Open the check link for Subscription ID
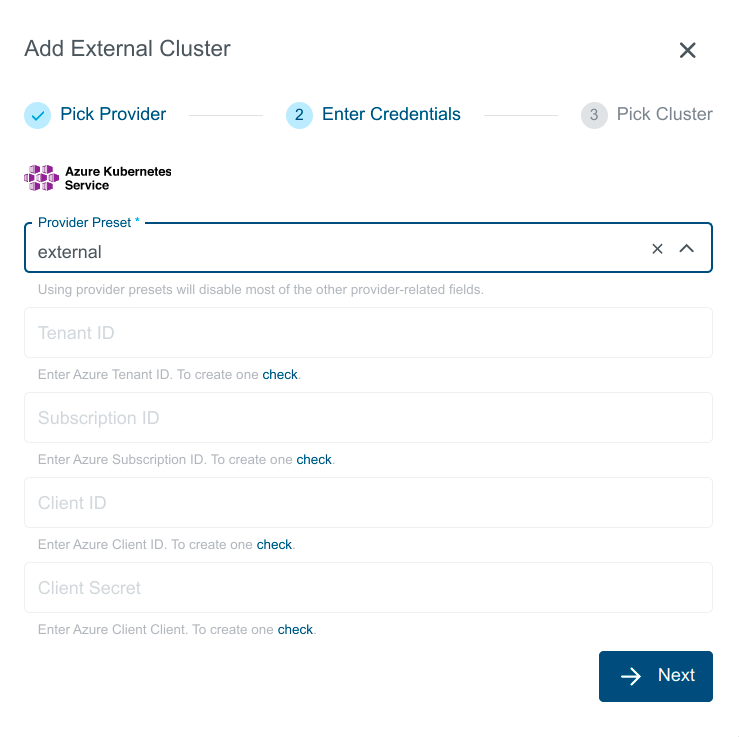Image resolution: width=739 pixels, height=737 pixels. (x=314, y=460)
